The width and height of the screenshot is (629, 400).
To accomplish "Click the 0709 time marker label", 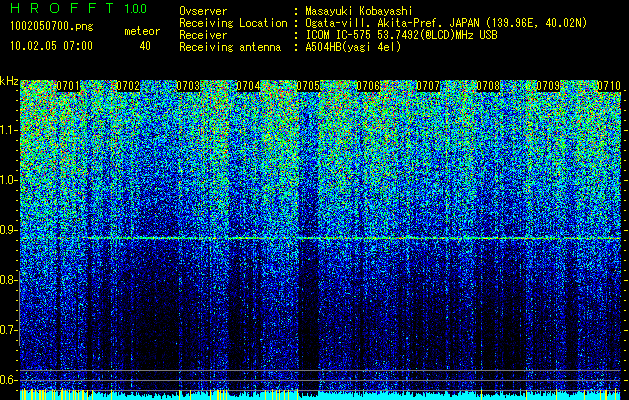I will (548, 86).
